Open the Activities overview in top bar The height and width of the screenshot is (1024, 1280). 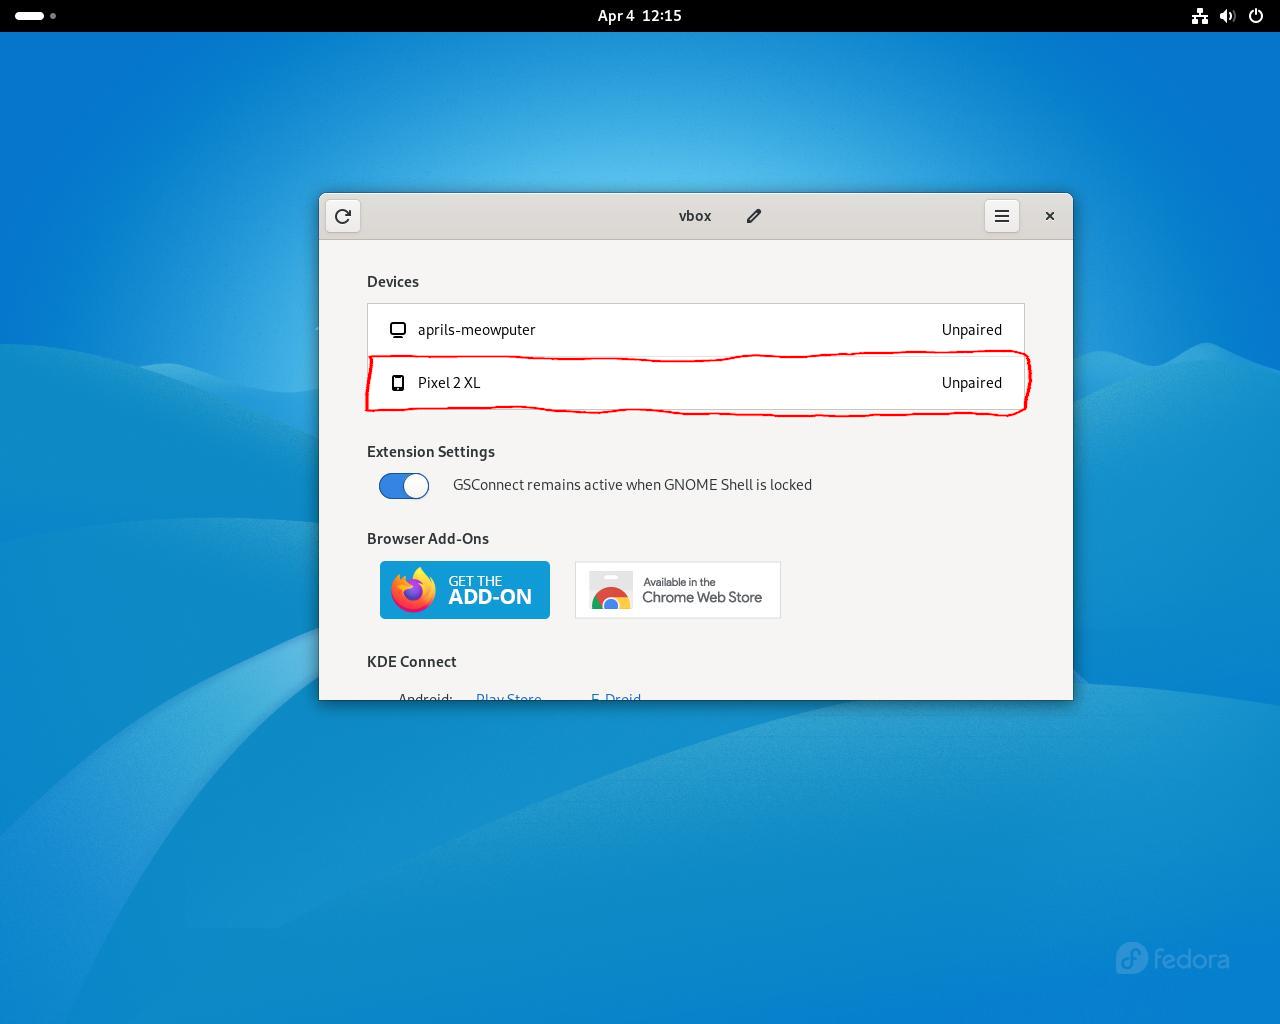[x=35, y=16]
